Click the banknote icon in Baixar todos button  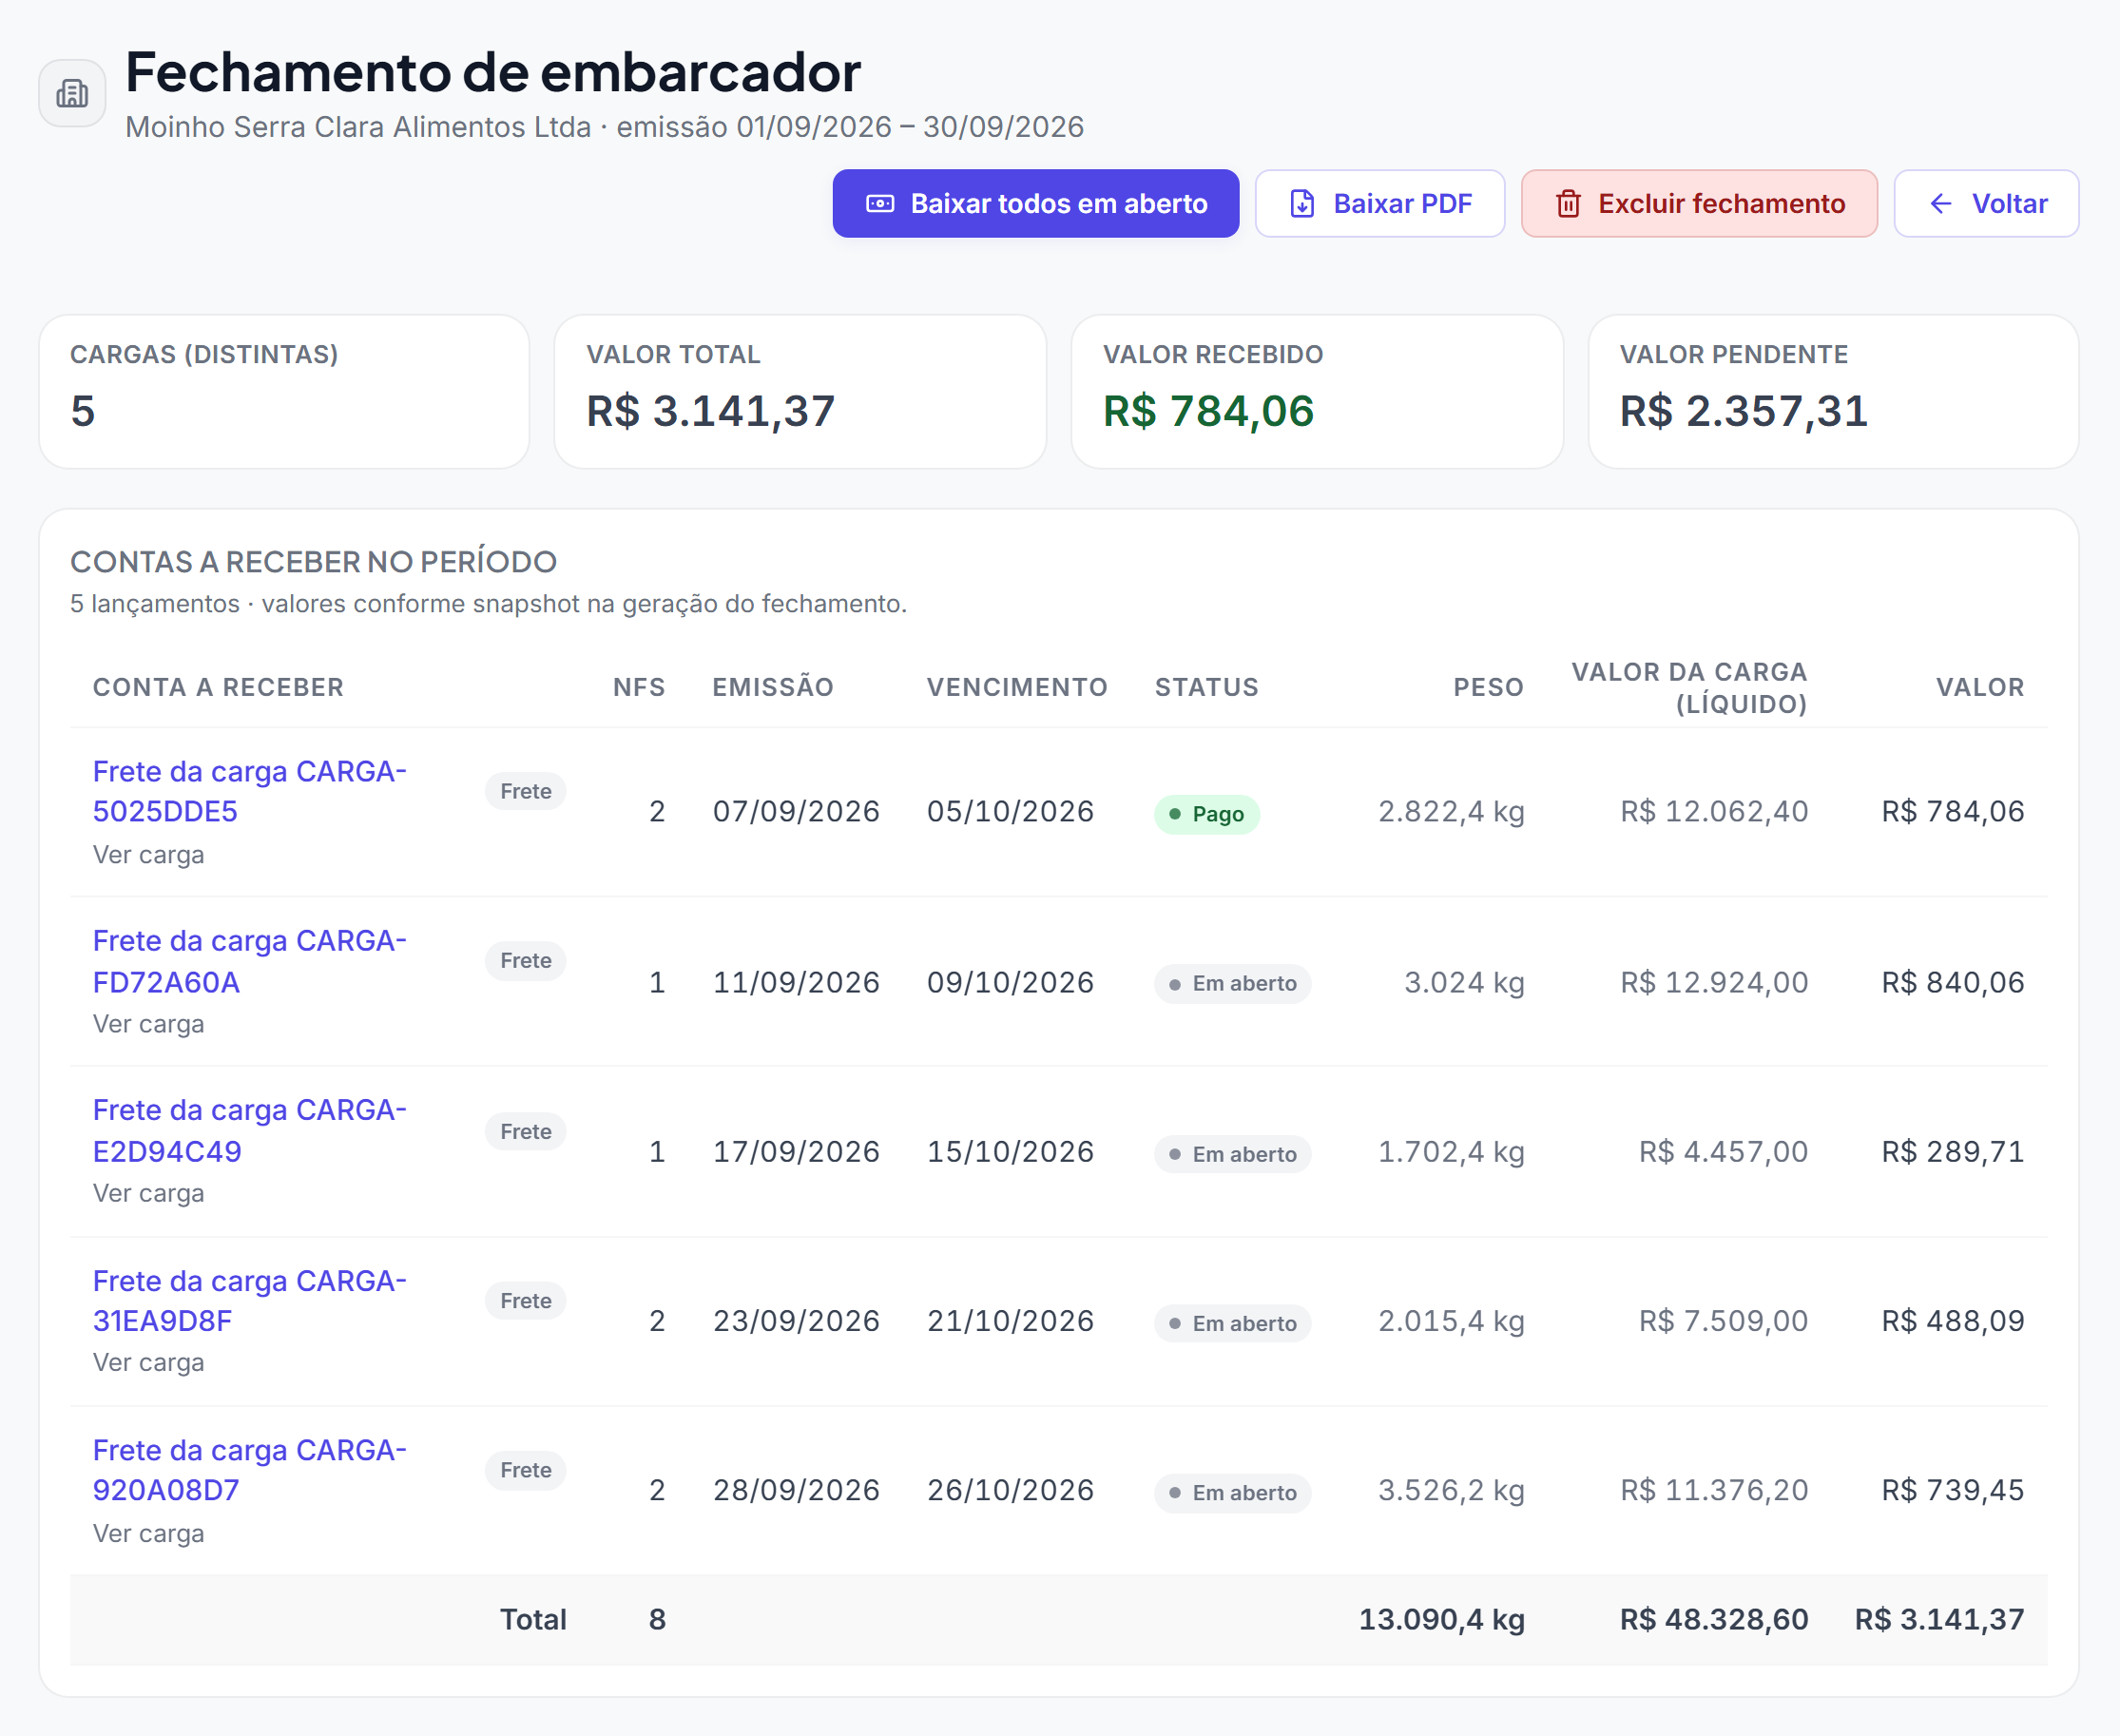(x=880, y=204)
